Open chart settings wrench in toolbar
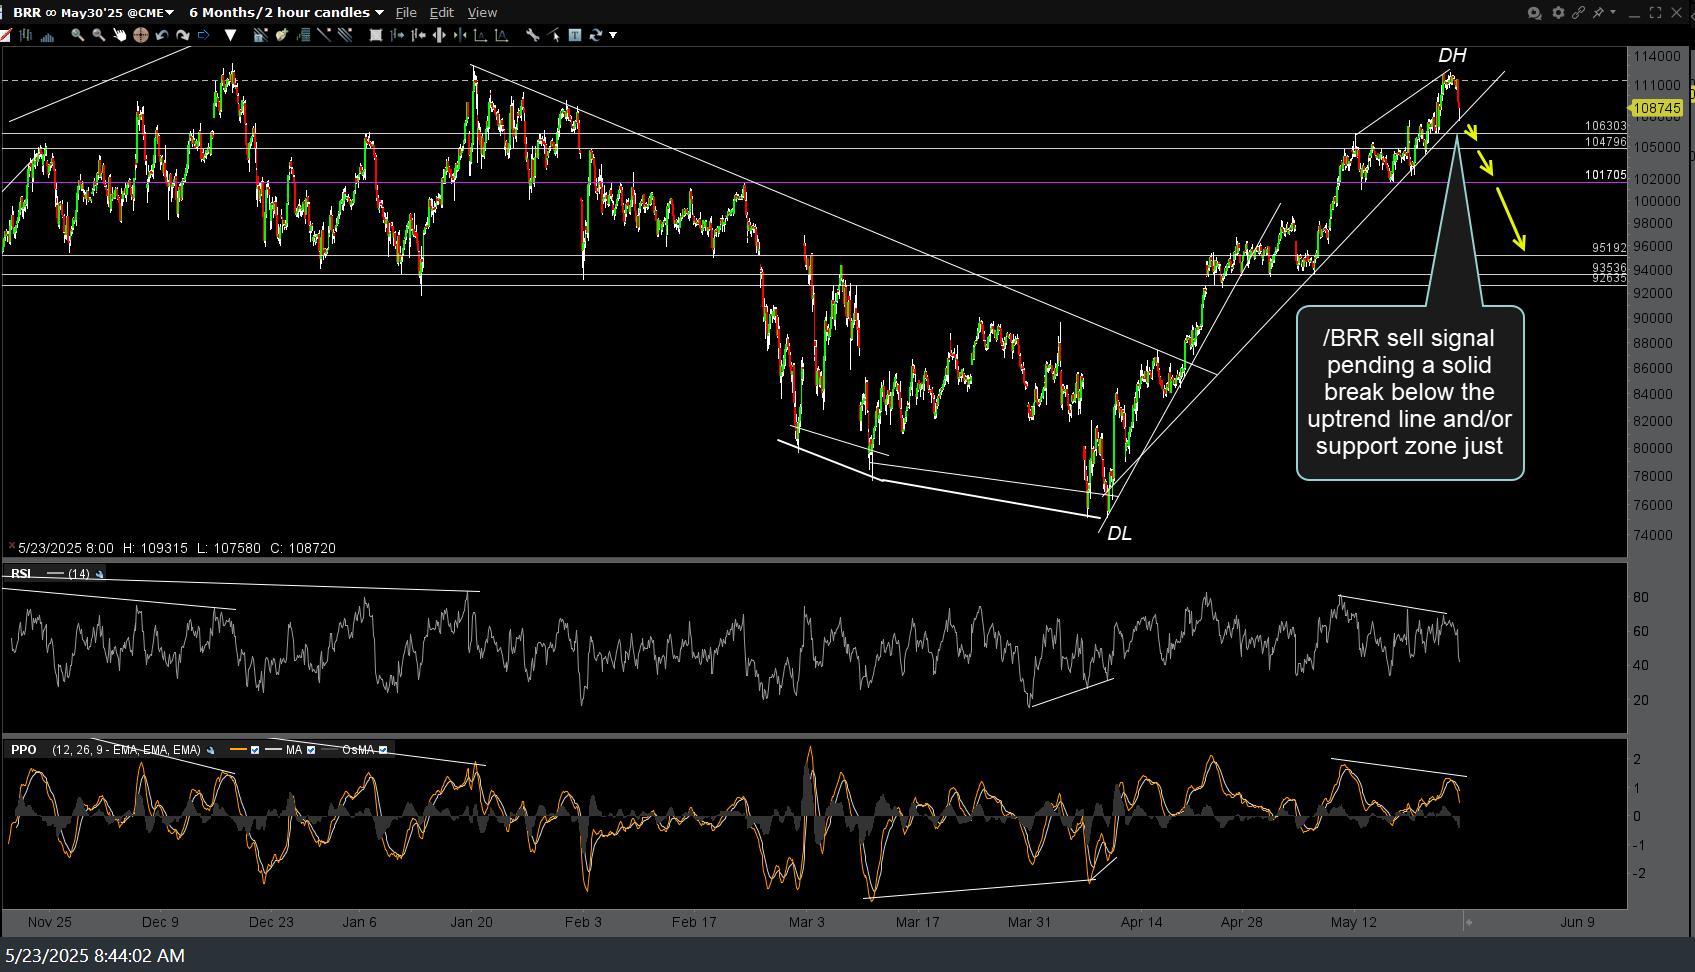The height and width of the screenshot is (972, 1695). [x=533, y=35]
